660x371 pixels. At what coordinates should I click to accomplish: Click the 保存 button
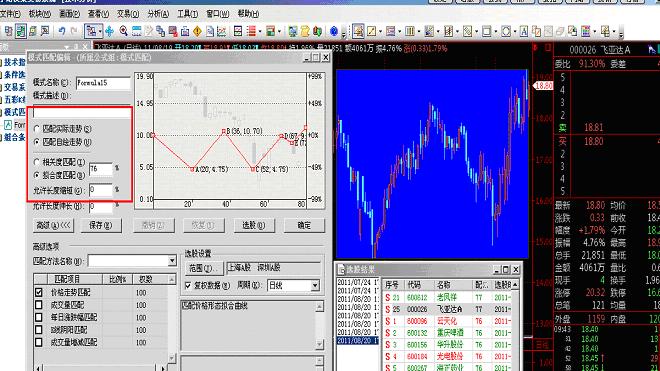click(x=101, y=225)
